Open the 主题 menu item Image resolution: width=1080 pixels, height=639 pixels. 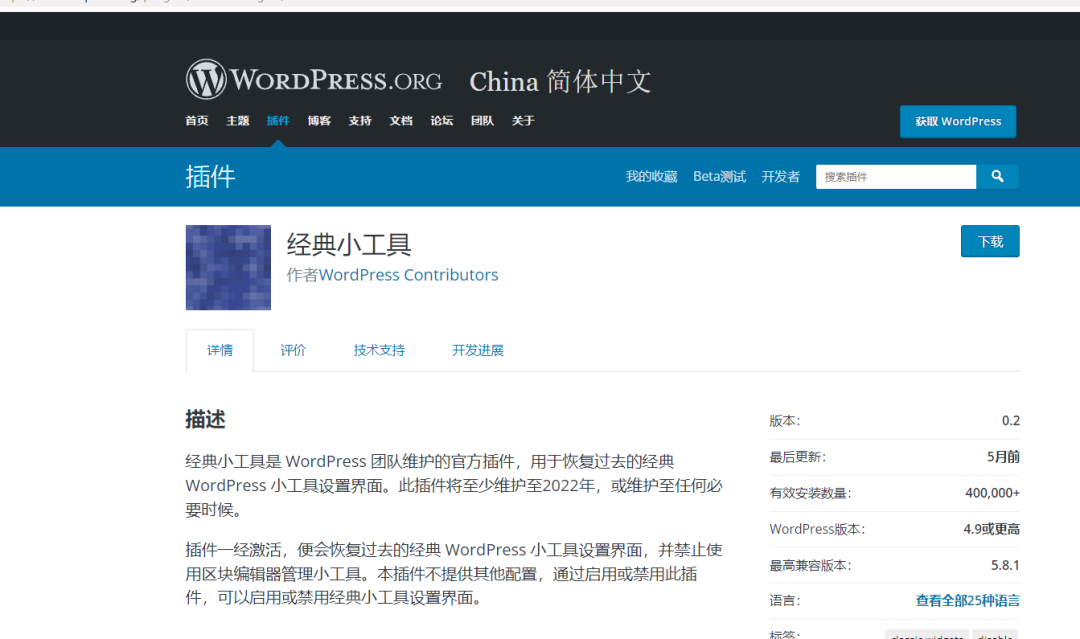[x=238, y=121]
